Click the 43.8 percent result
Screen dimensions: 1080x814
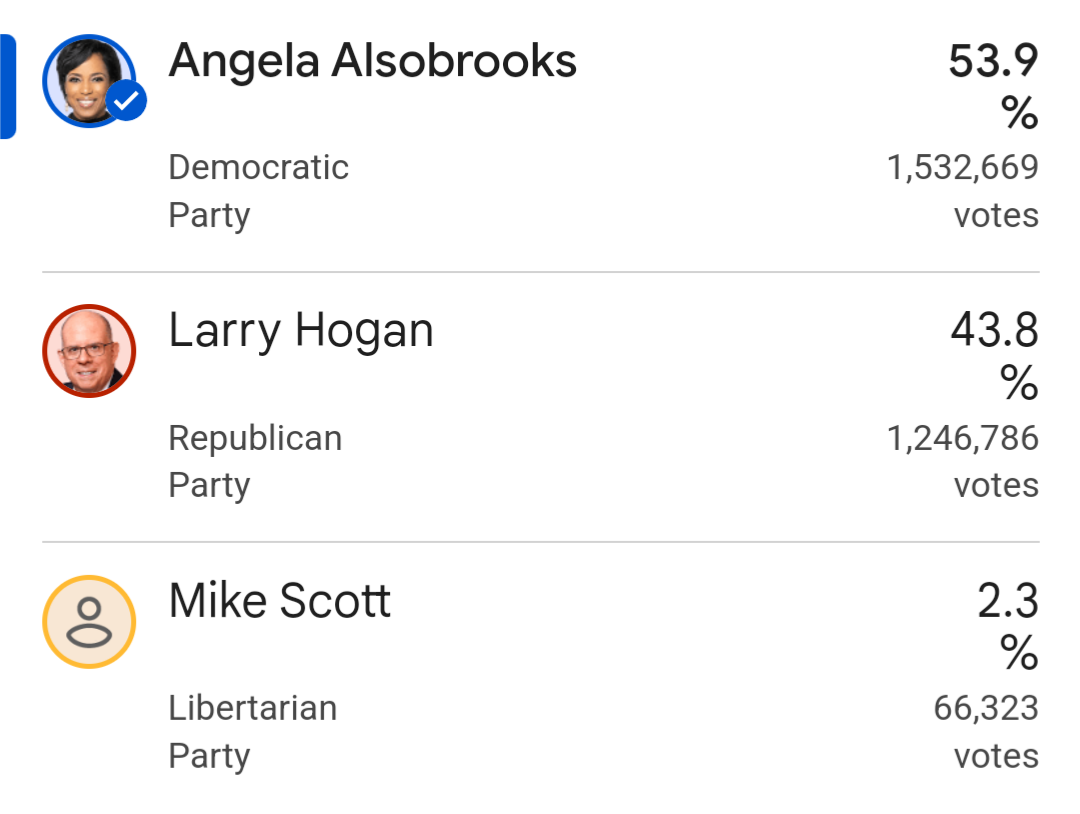click(995, 355)
